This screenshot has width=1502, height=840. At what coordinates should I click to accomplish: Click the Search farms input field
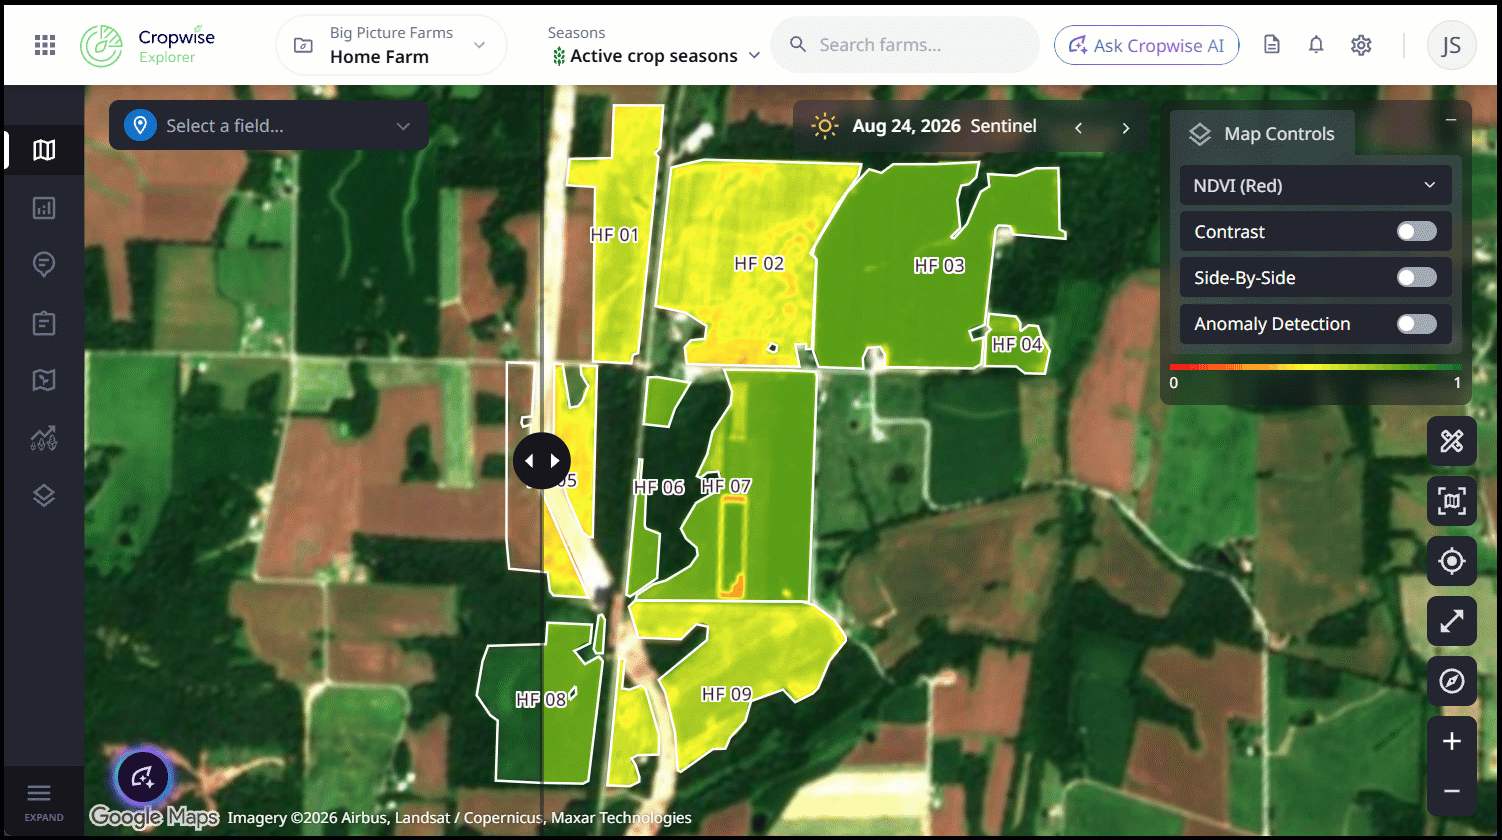point(905,45)
